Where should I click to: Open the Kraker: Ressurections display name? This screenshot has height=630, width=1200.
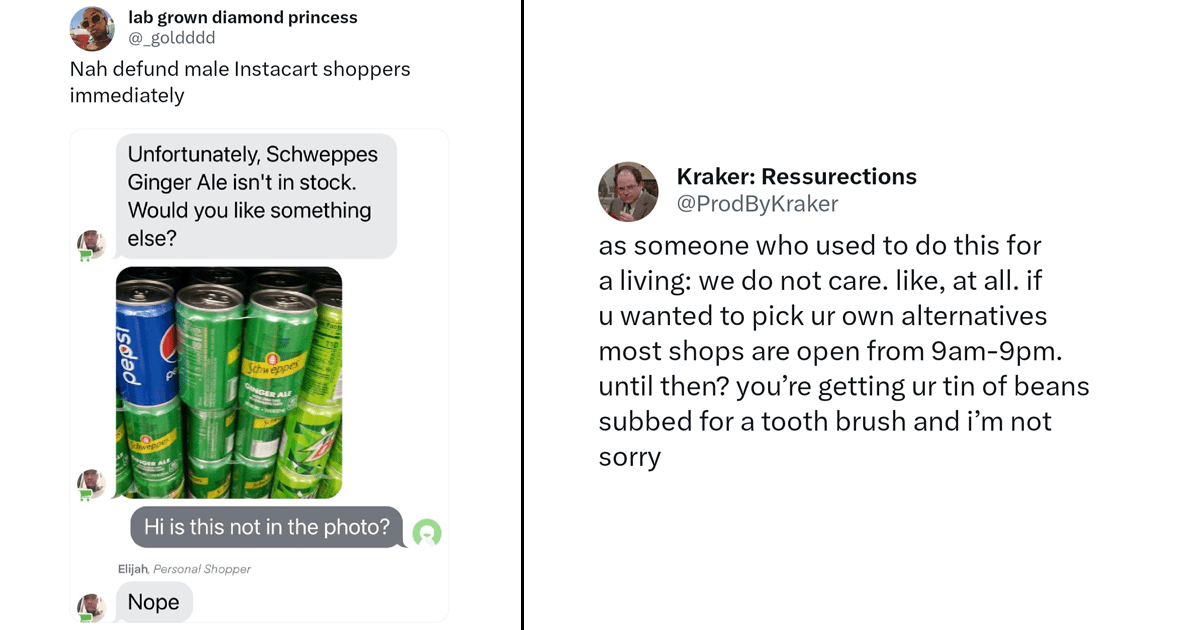point(796,177)
